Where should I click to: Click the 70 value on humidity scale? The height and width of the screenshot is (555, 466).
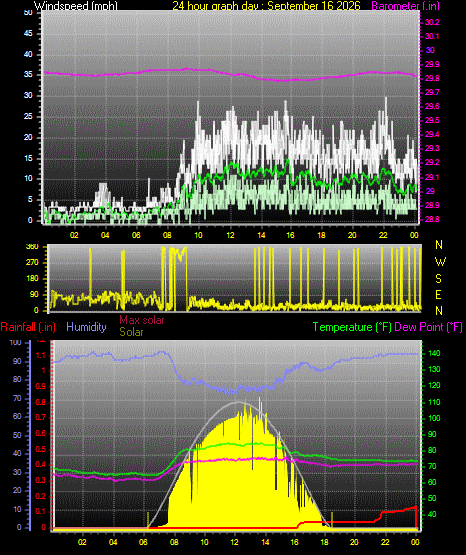click(17, 398)
